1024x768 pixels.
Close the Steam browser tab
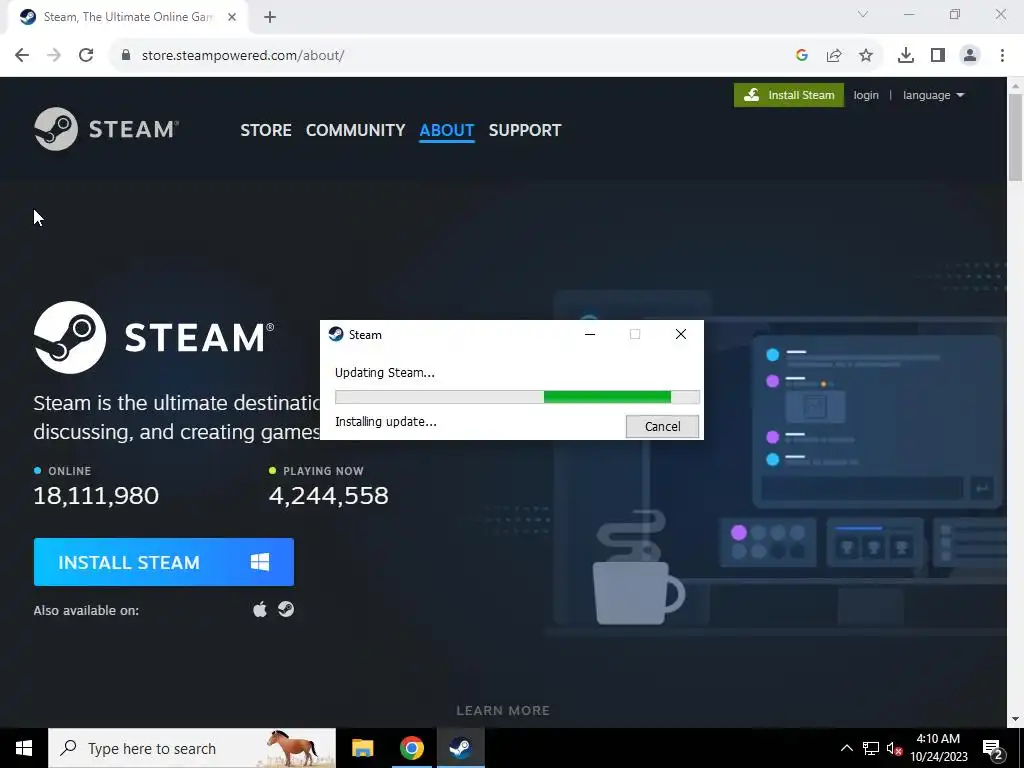[x=232, y=18]
